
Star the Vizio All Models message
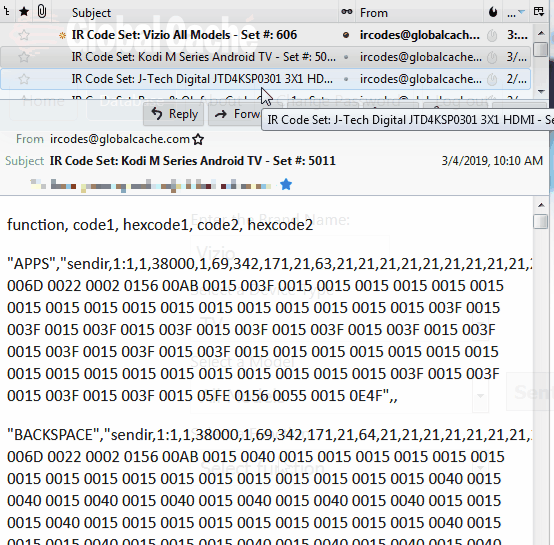point(24,35)
